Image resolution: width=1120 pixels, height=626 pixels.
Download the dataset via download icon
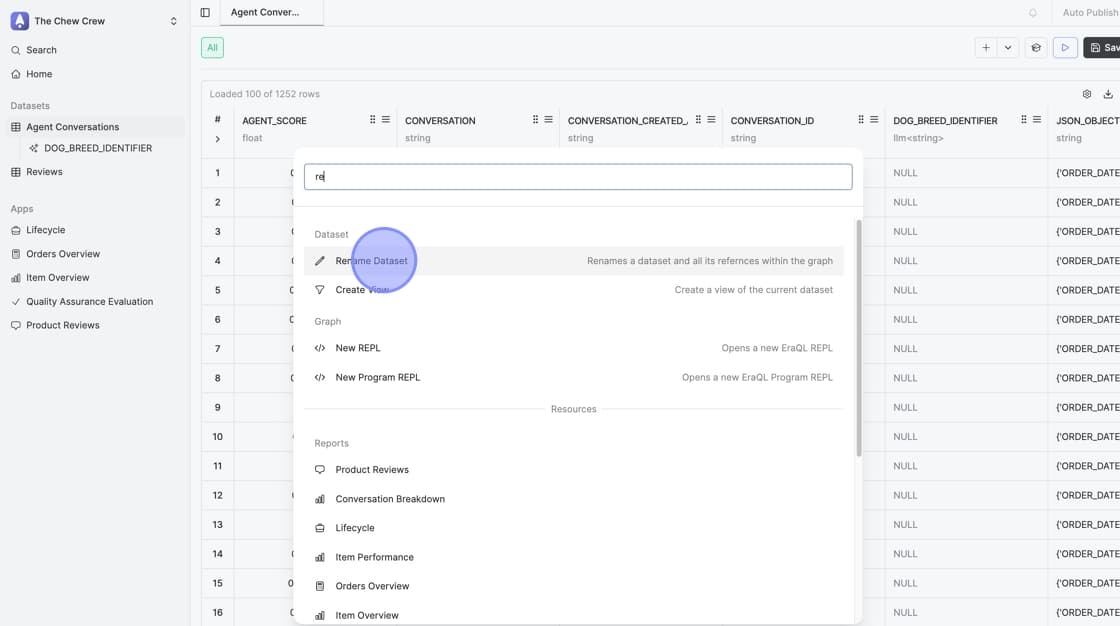tap(1108, 94)
